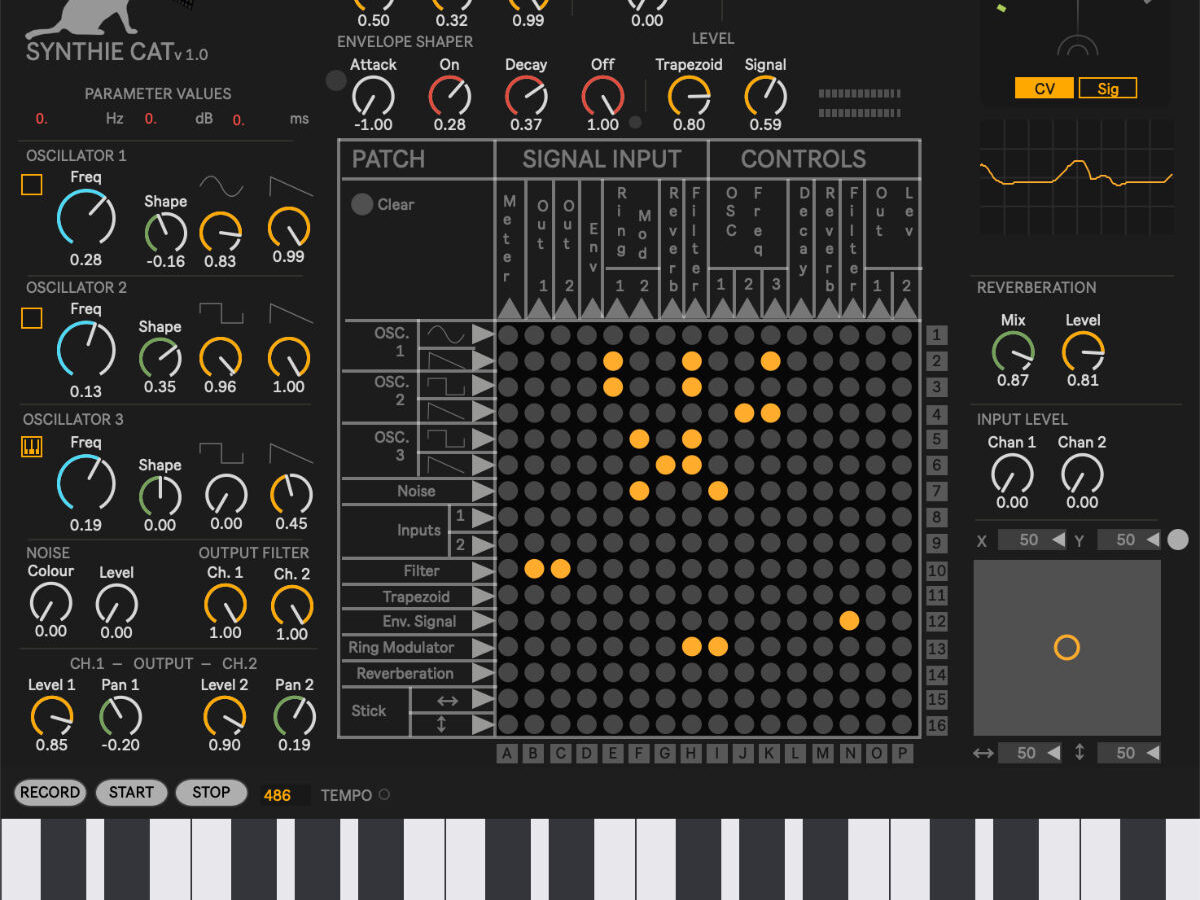Click the Meter column input triangle
Screen dimensions: 1200x900
[x=508, y=308]
